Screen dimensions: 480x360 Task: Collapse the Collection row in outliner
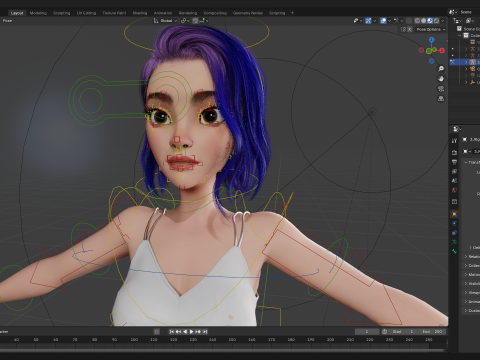click(460, 35)
